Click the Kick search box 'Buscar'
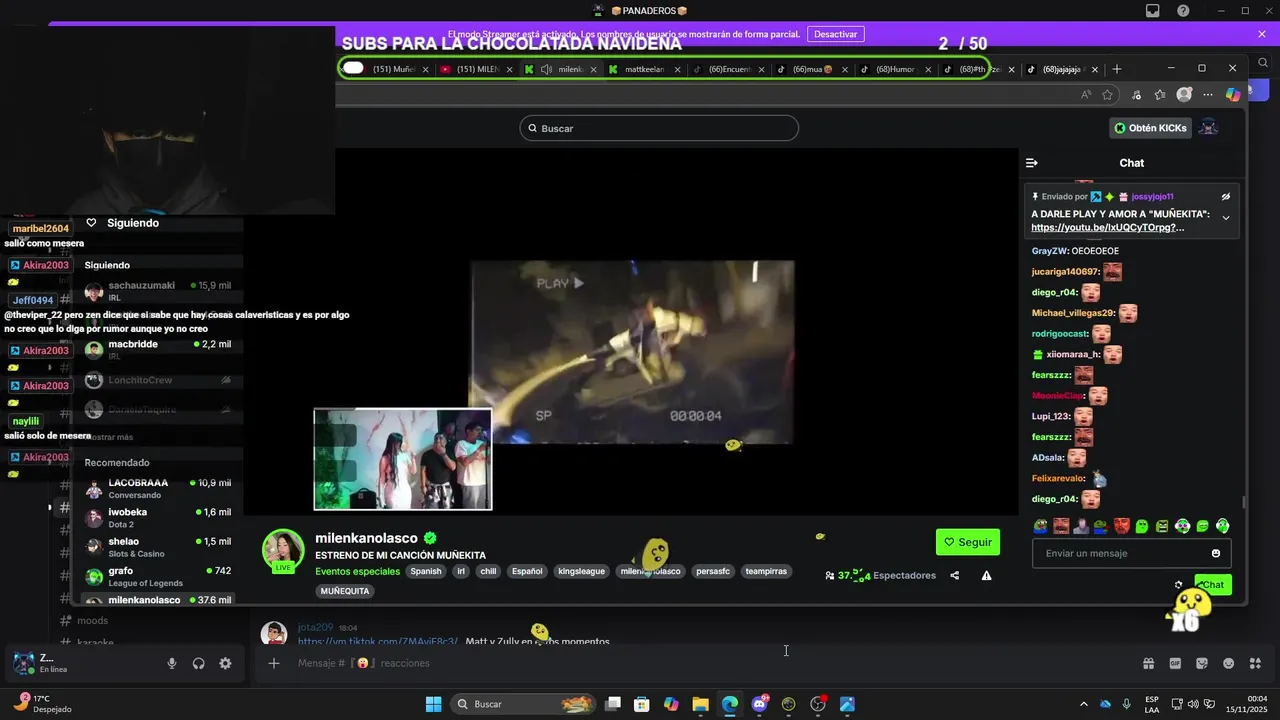Viewport: 1280px width, 720px height. (659, 128)
